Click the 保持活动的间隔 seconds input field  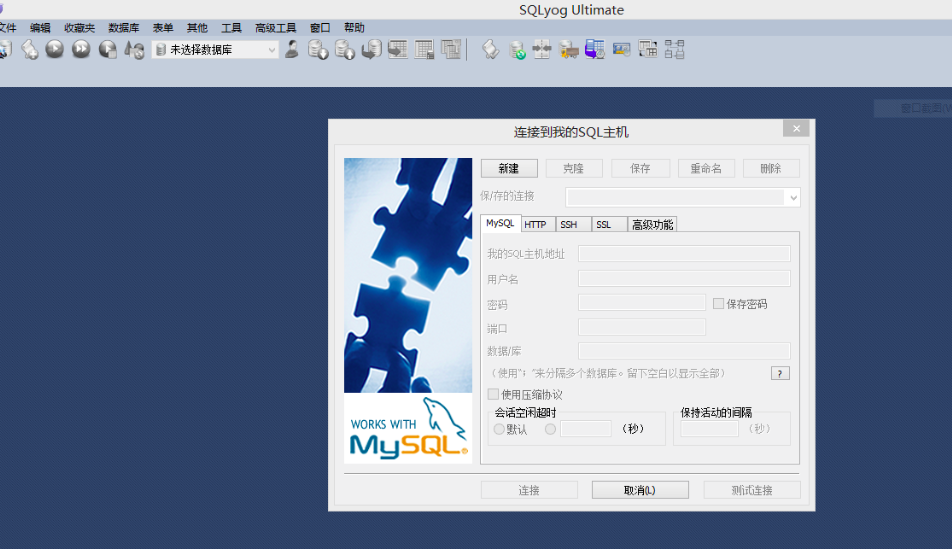[709, 429]
